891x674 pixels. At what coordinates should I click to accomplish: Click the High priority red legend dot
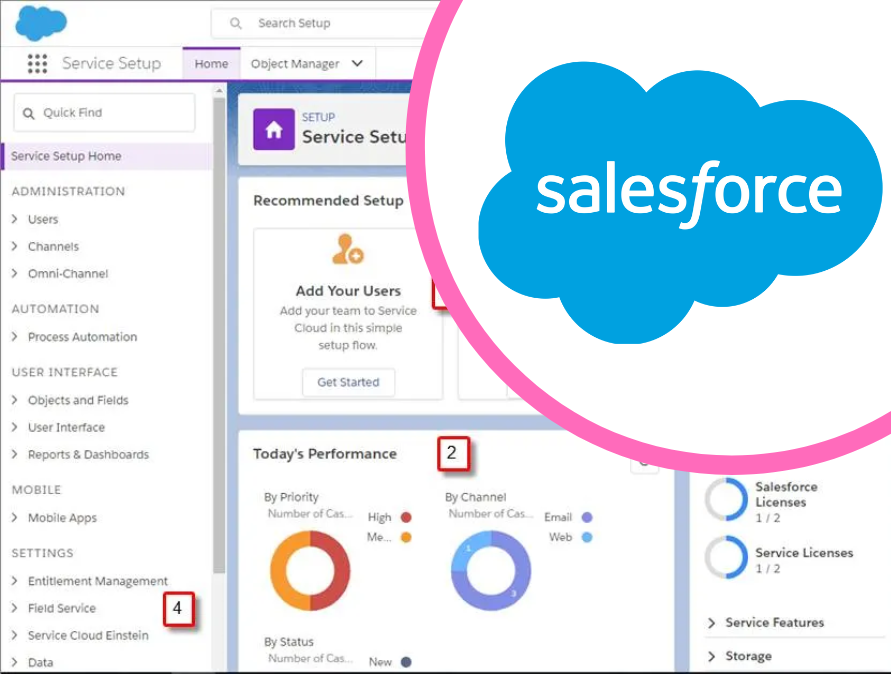pyautogui.click(x=406, y=517)
